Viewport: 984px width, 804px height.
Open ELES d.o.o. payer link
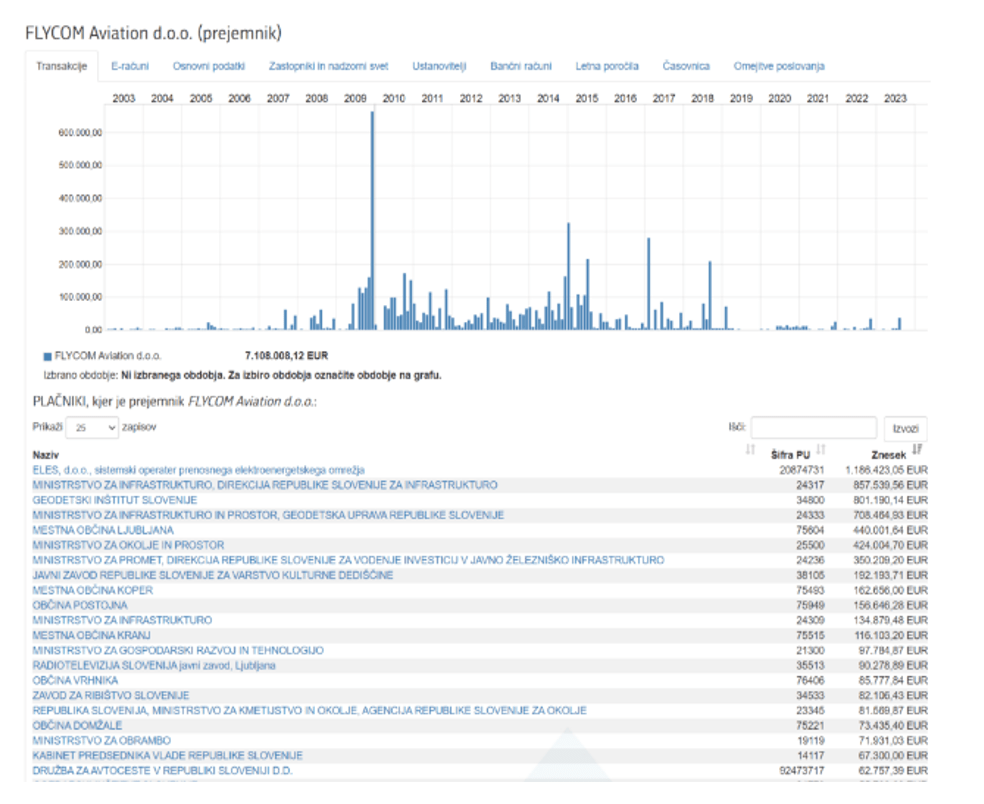tap(198, 470)
